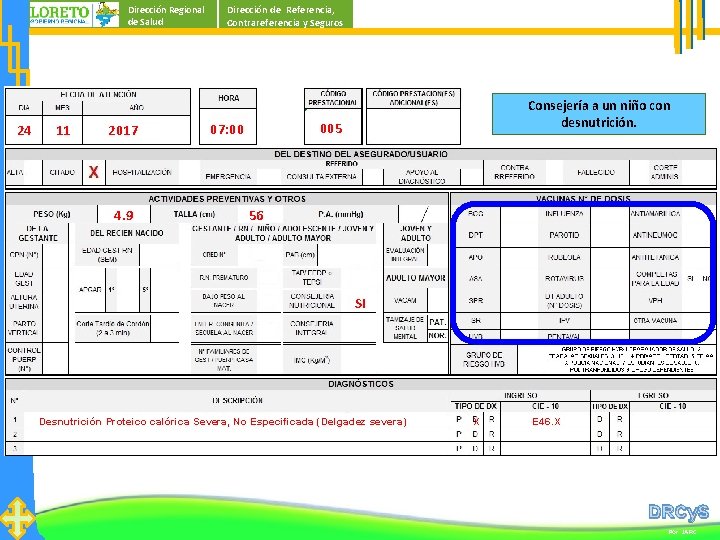Click the ANTINEUMOC vaccine label
The width and height of the screenshot is (720, 540).
coord(655,235)
